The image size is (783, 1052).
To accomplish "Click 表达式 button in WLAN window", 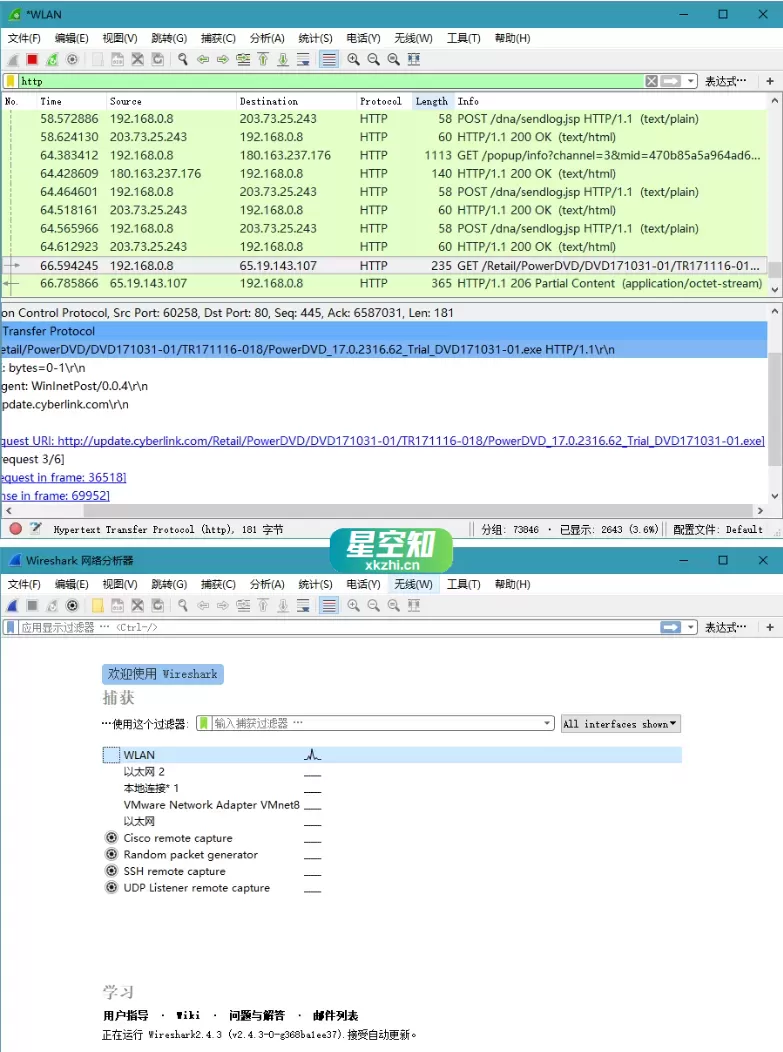I will click(x=725, y=81).
